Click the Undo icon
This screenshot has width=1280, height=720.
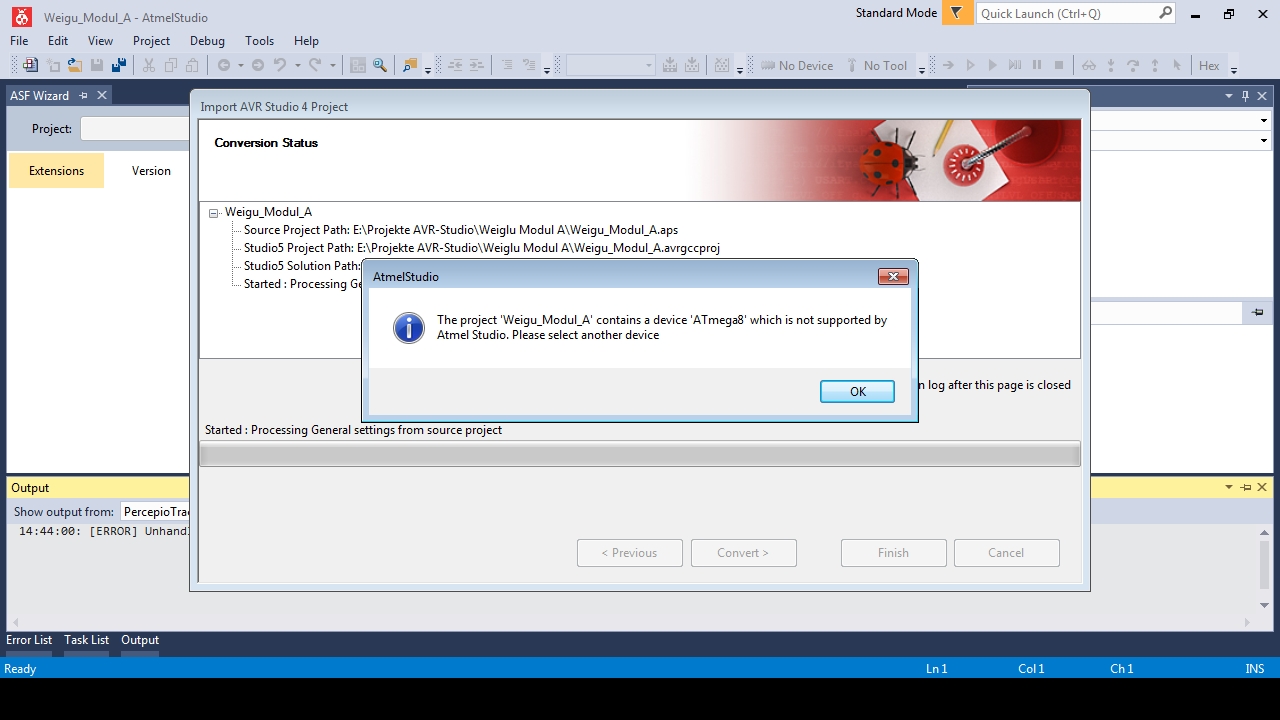pyautogui.click(x=280, y=65)
